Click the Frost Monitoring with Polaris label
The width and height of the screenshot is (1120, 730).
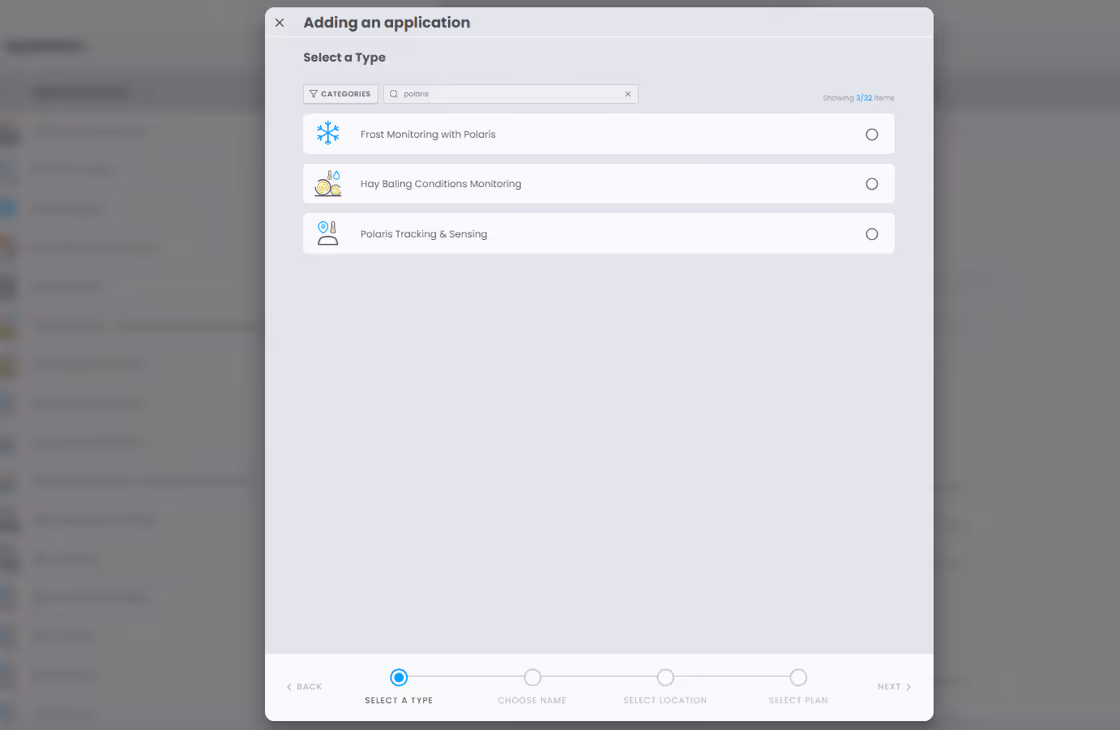click(428, 134)
